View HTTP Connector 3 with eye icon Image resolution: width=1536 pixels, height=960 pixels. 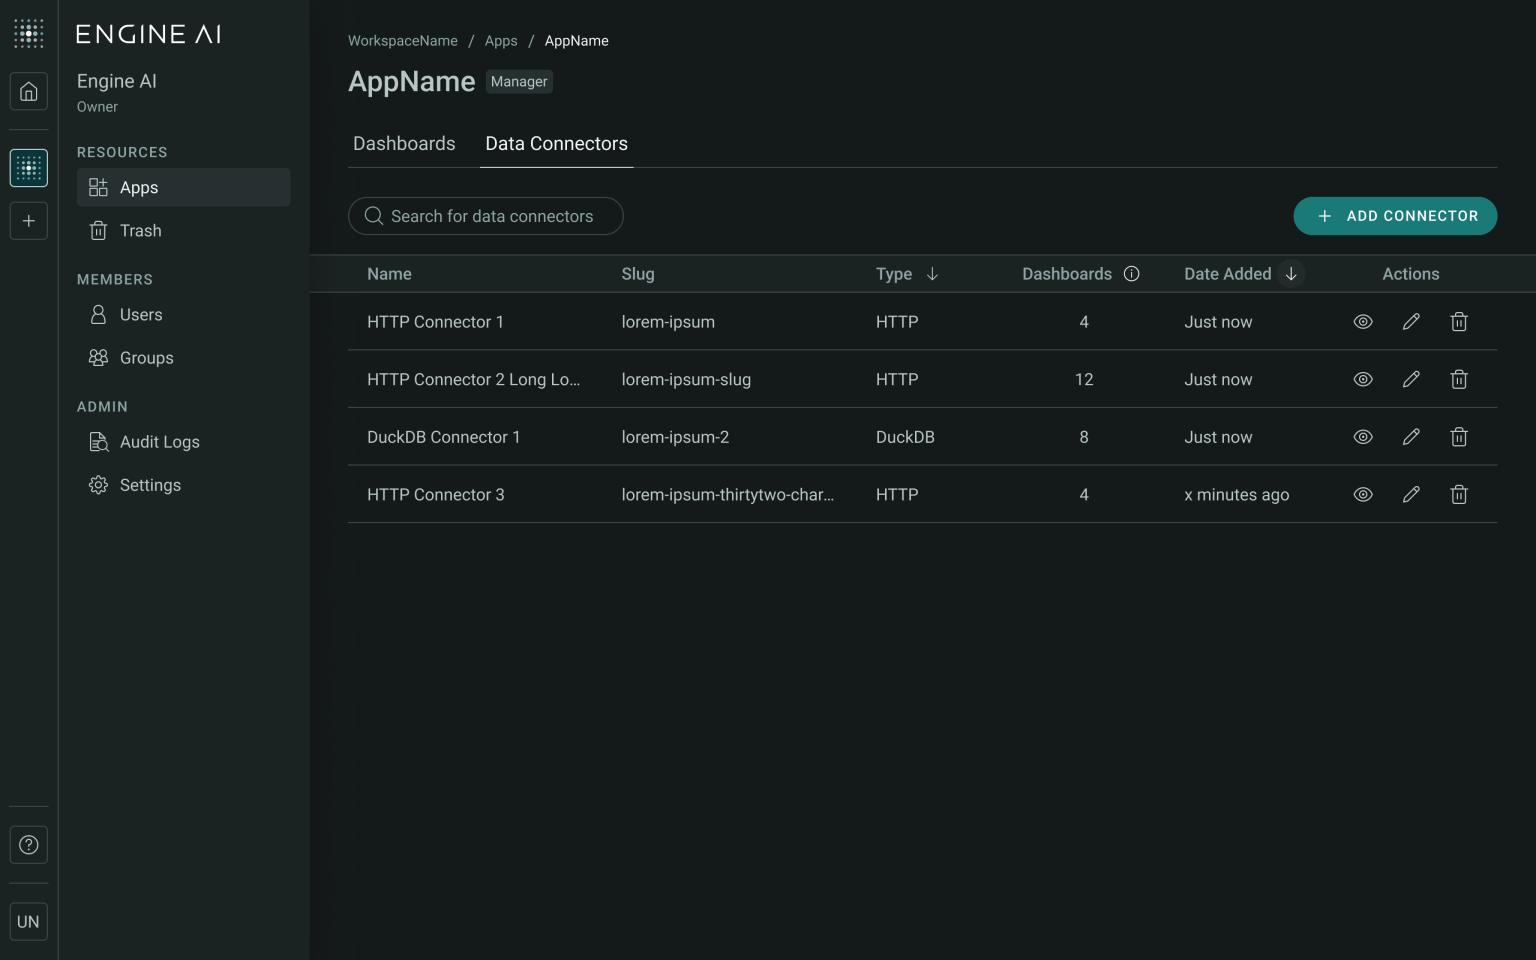click(1363, 495)
